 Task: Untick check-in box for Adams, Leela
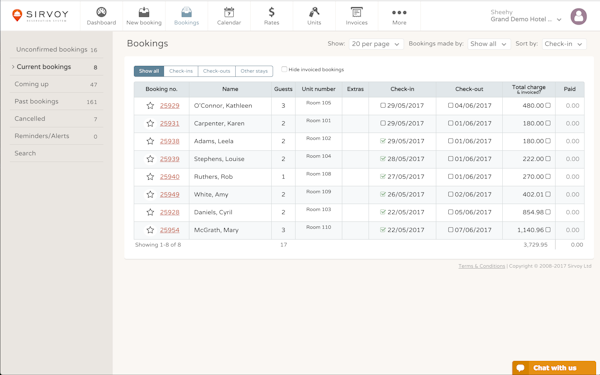tap(383, 141)
